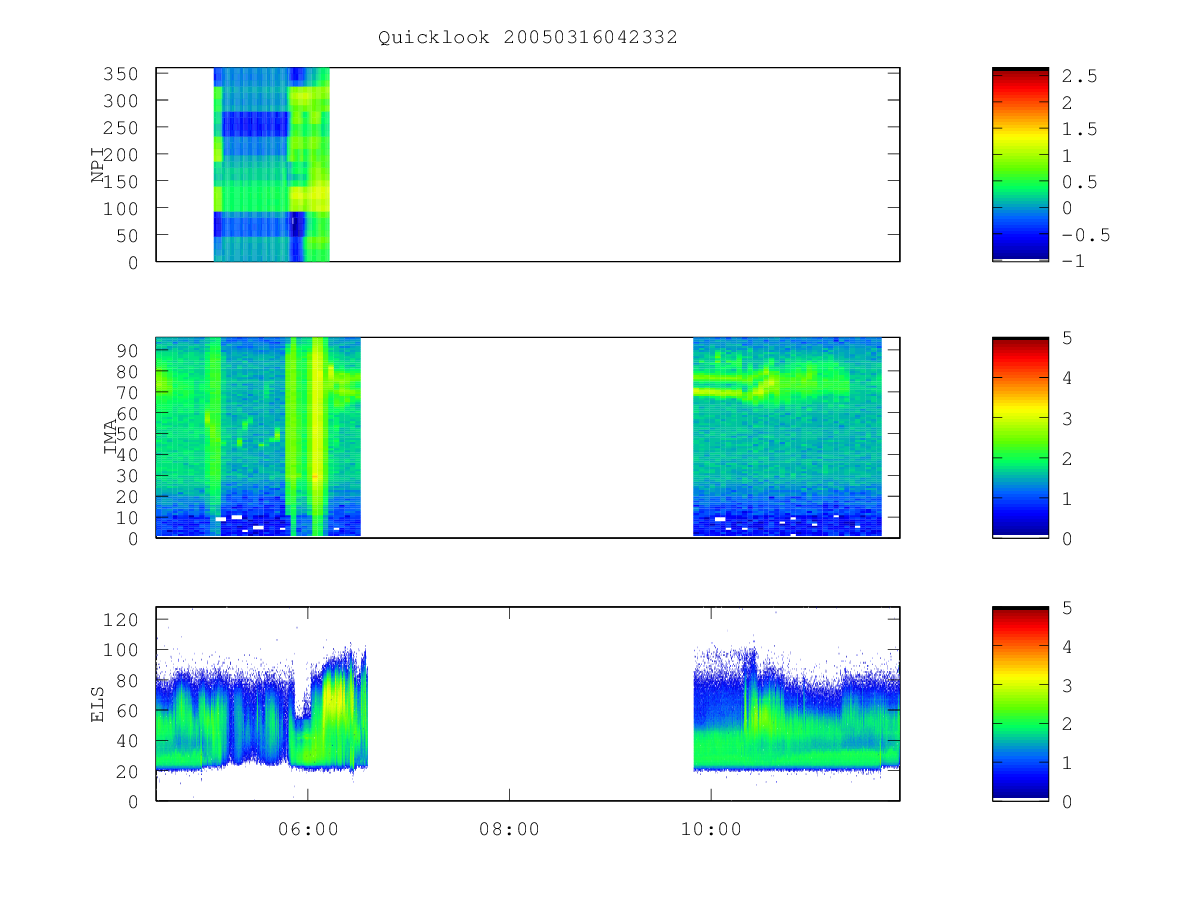Click the IMA data block near 10:00
1200x900 pixels.
click(787, 437)
